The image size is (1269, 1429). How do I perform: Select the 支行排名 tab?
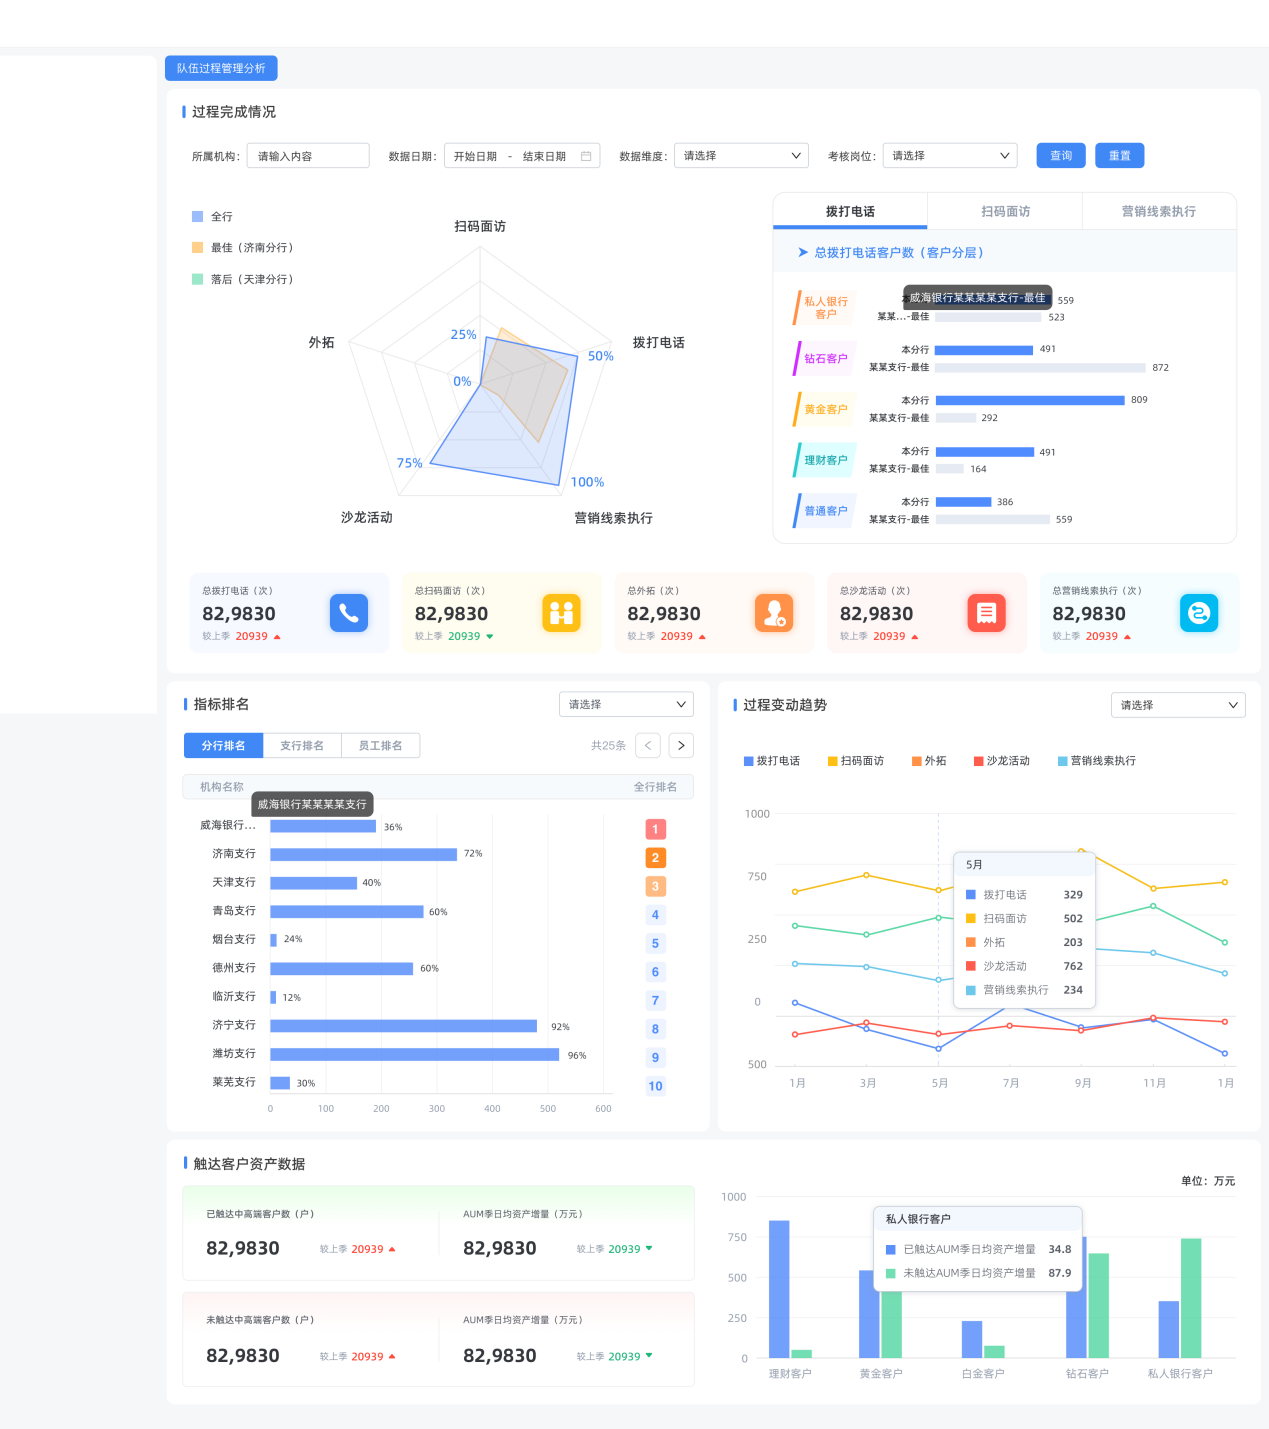point(302,746)
